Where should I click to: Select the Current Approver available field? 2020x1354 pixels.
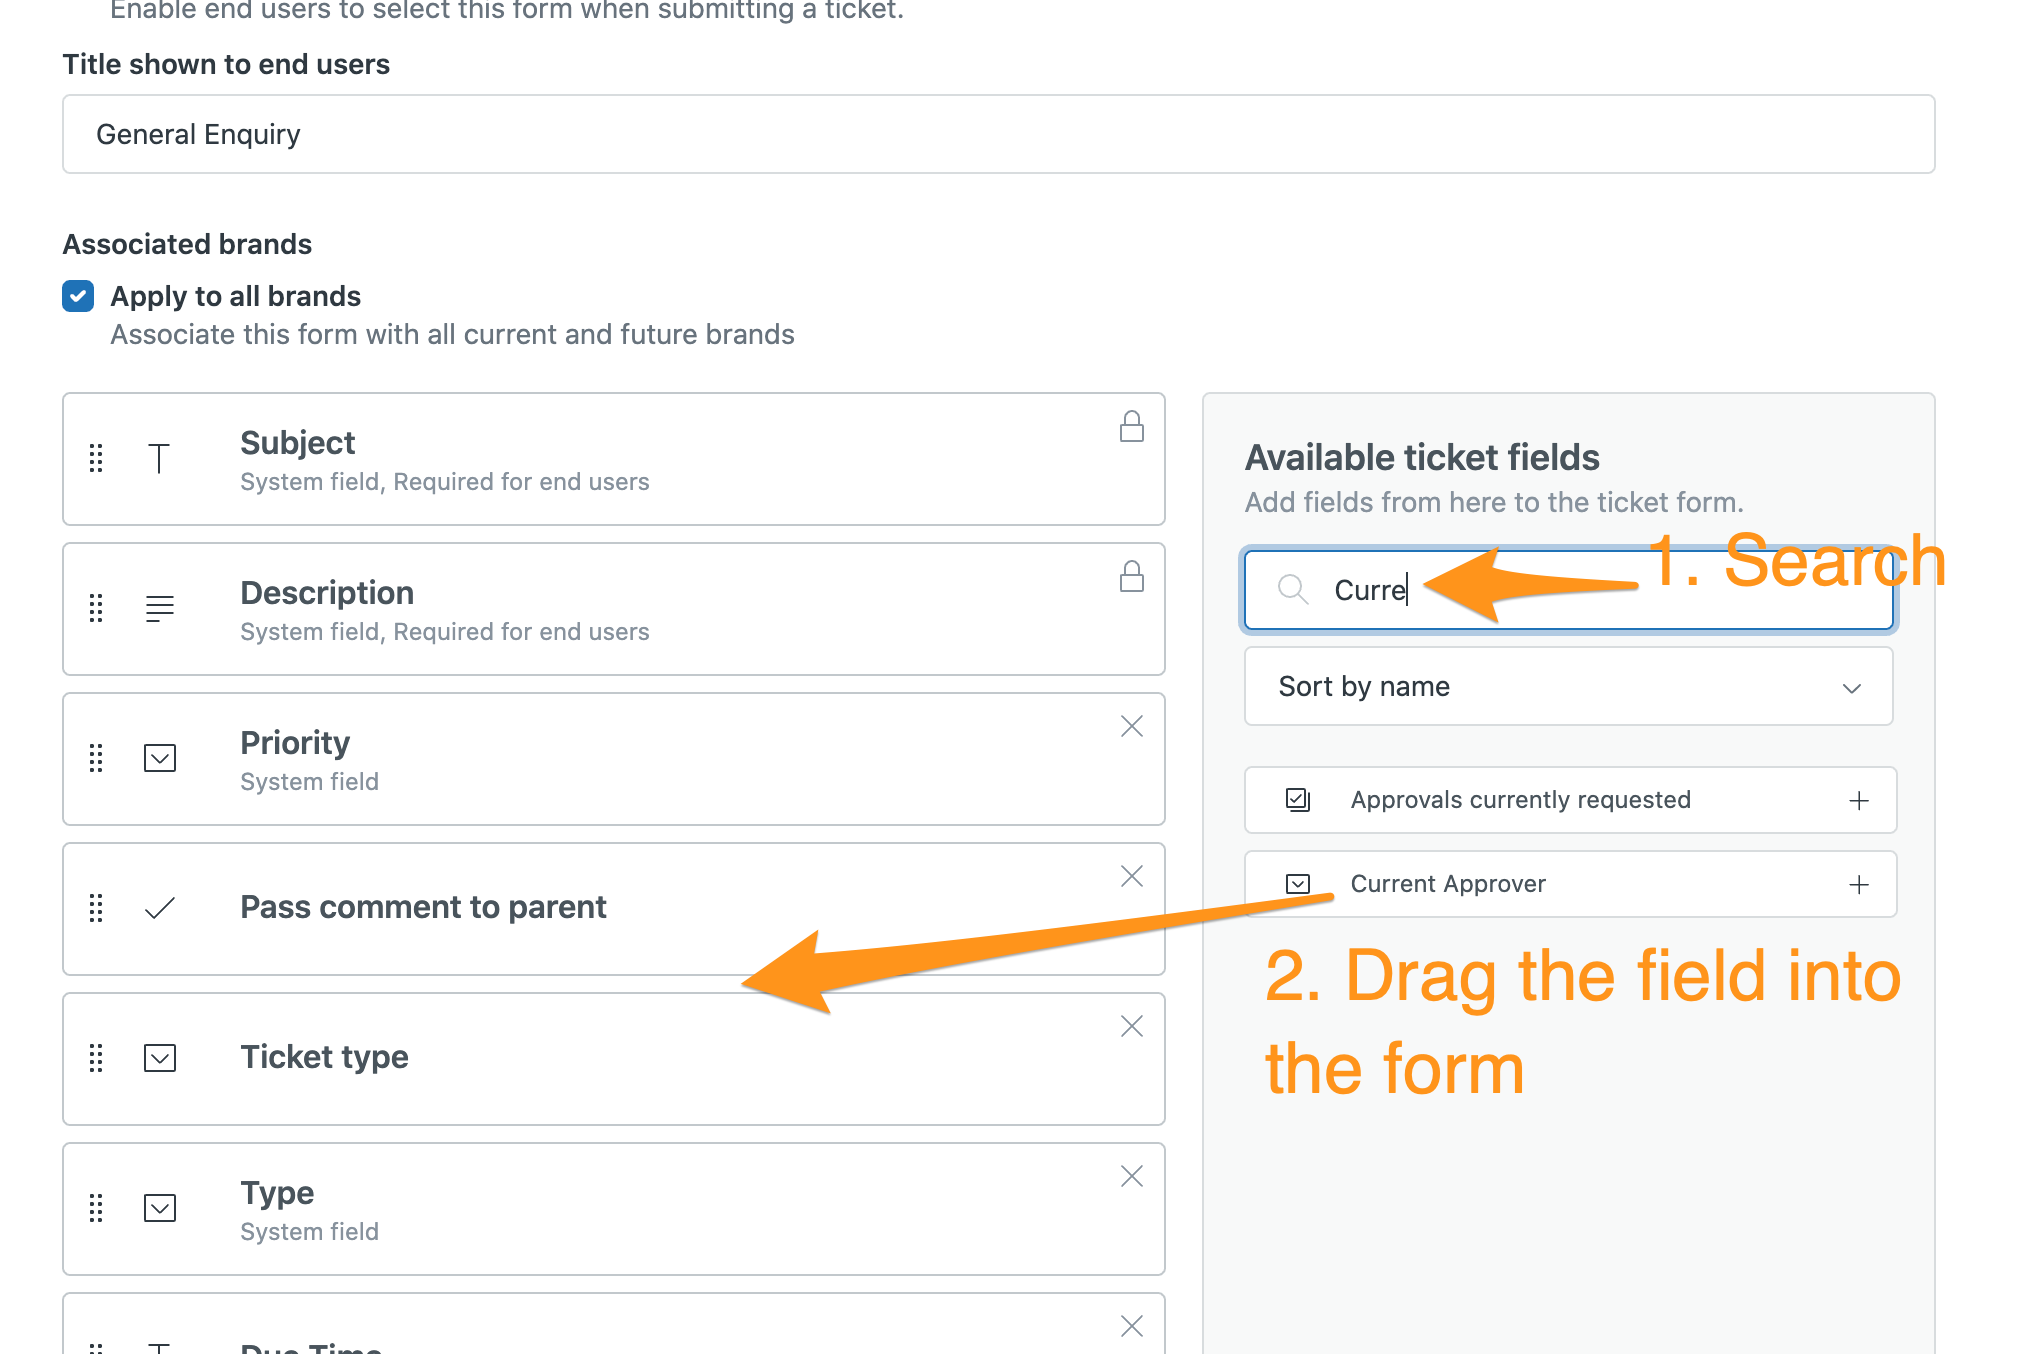(1570, 884)
